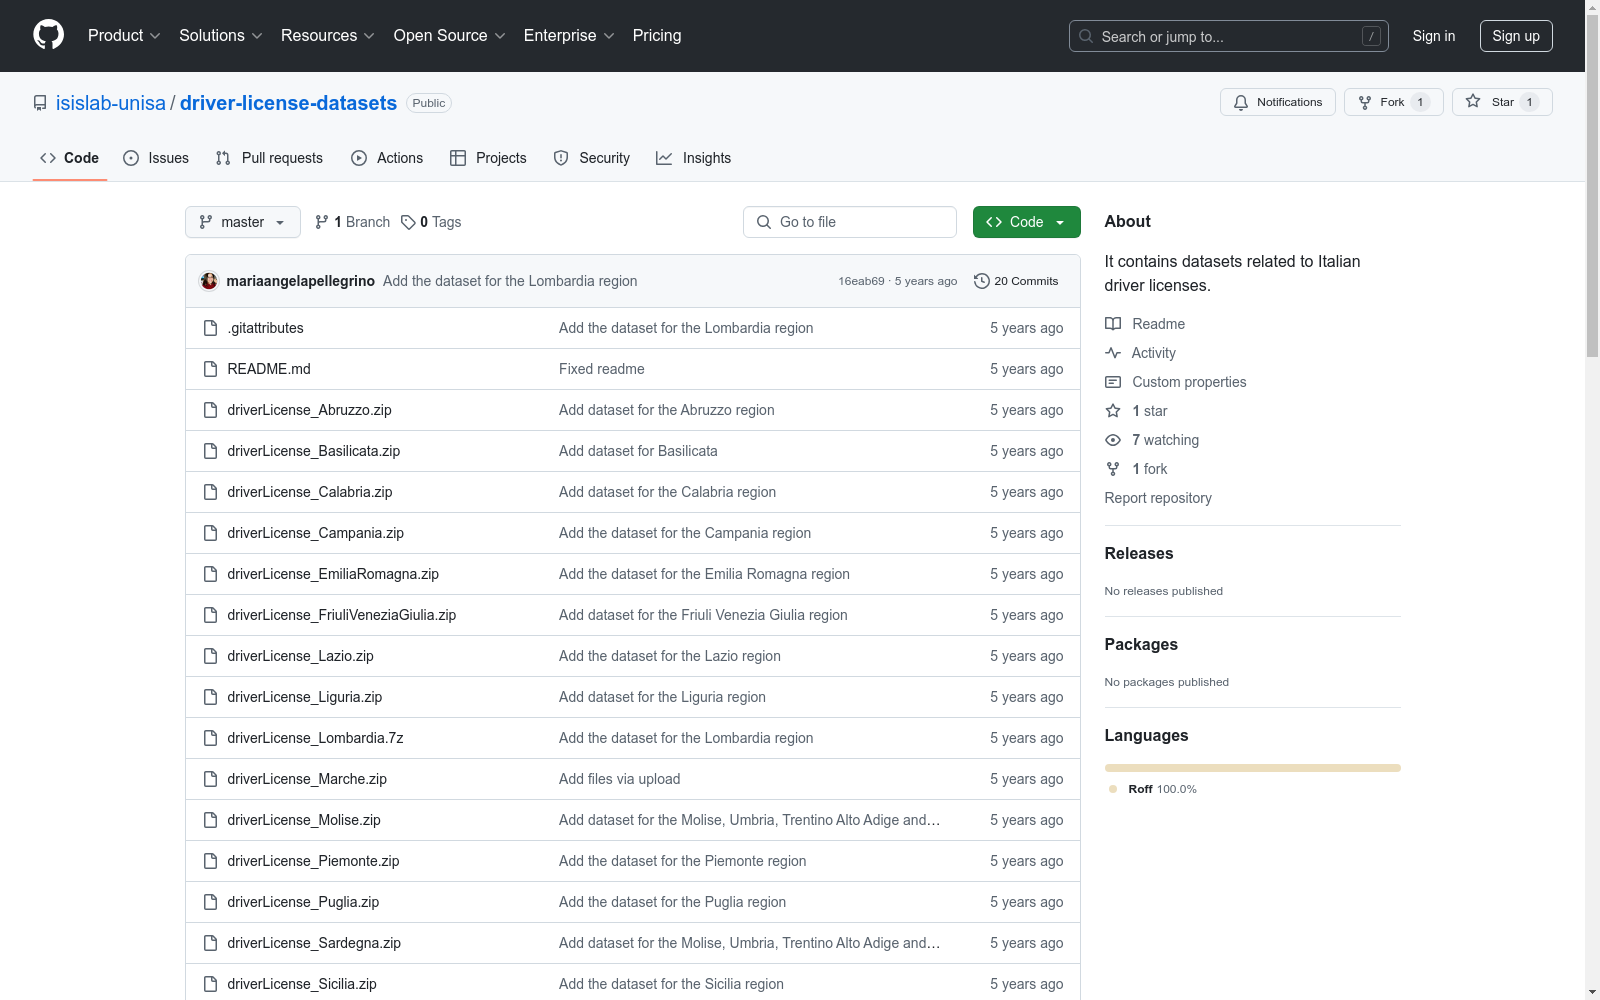Click the 1 Branch link
This screenshot has height=1000, width=1600.
pos(352,222)
